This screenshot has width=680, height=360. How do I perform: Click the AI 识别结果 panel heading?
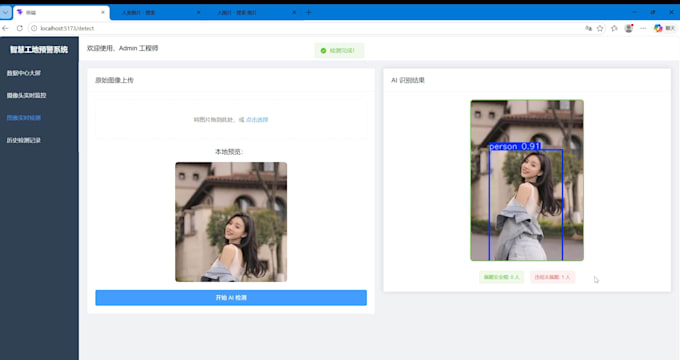pyautogui.click(x=408, y=80)
